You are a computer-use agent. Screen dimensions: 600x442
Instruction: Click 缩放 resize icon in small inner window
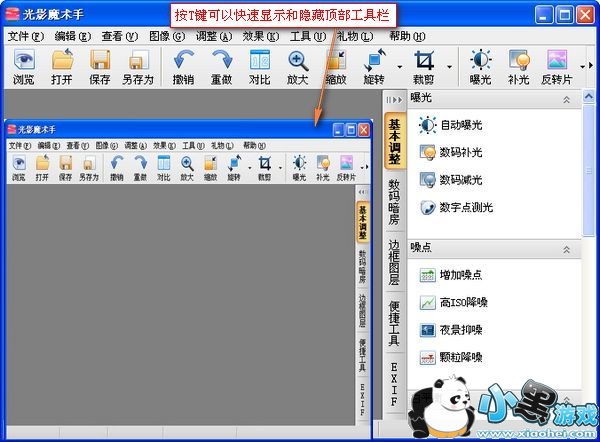coord(210,163)
